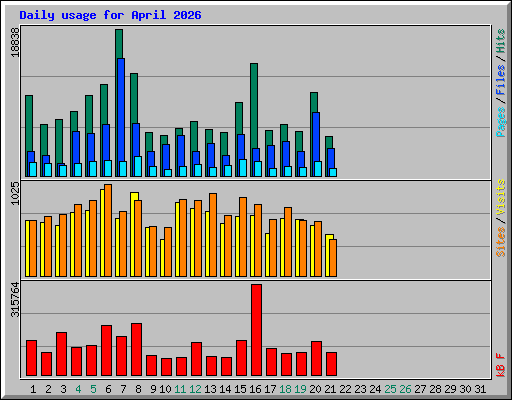
Task: Select day label 23 on the x-axis
Action: [360, 389]
